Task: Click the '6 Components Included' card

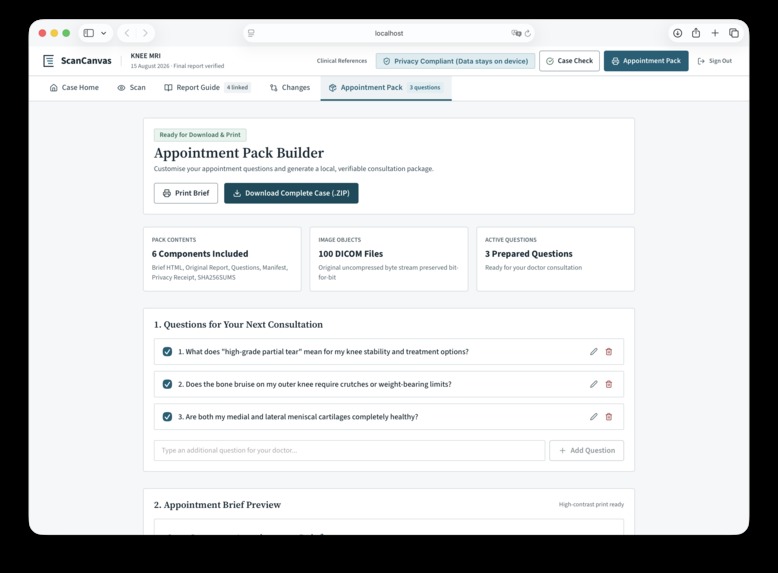Action: coord(222,259)
